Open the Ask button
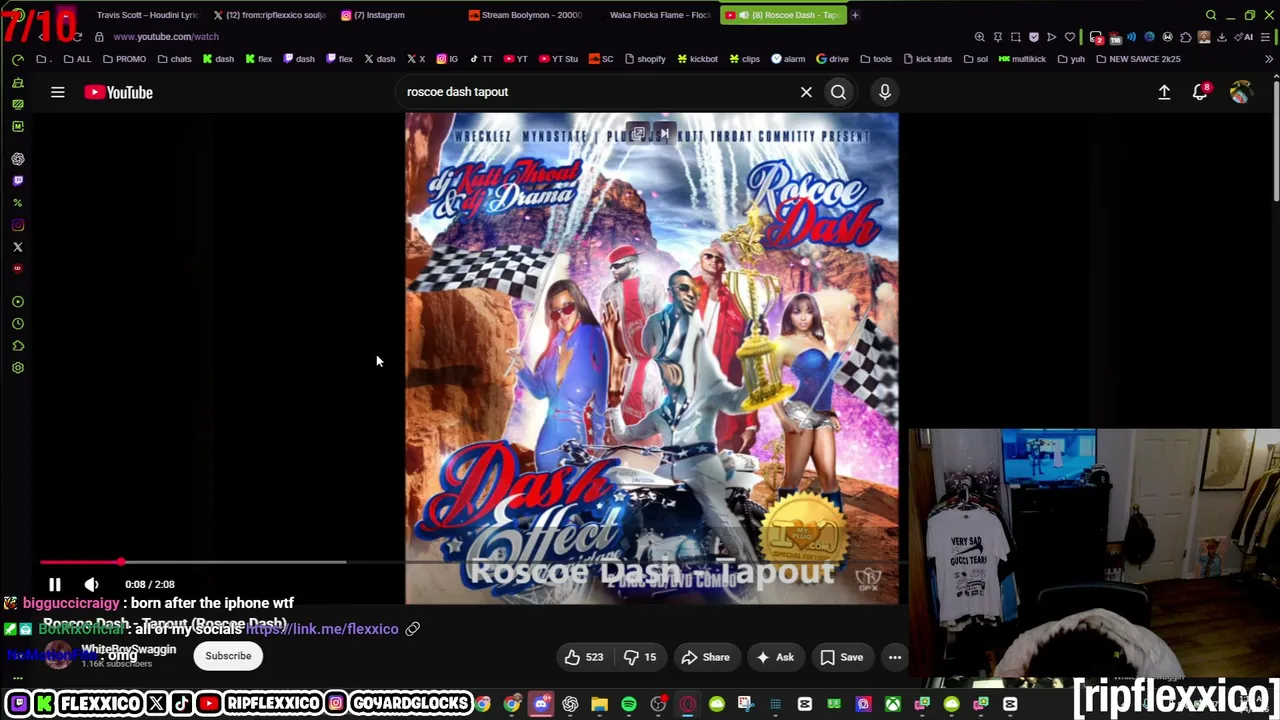This screenshot has width=1280, height=720. coord(775,657)
